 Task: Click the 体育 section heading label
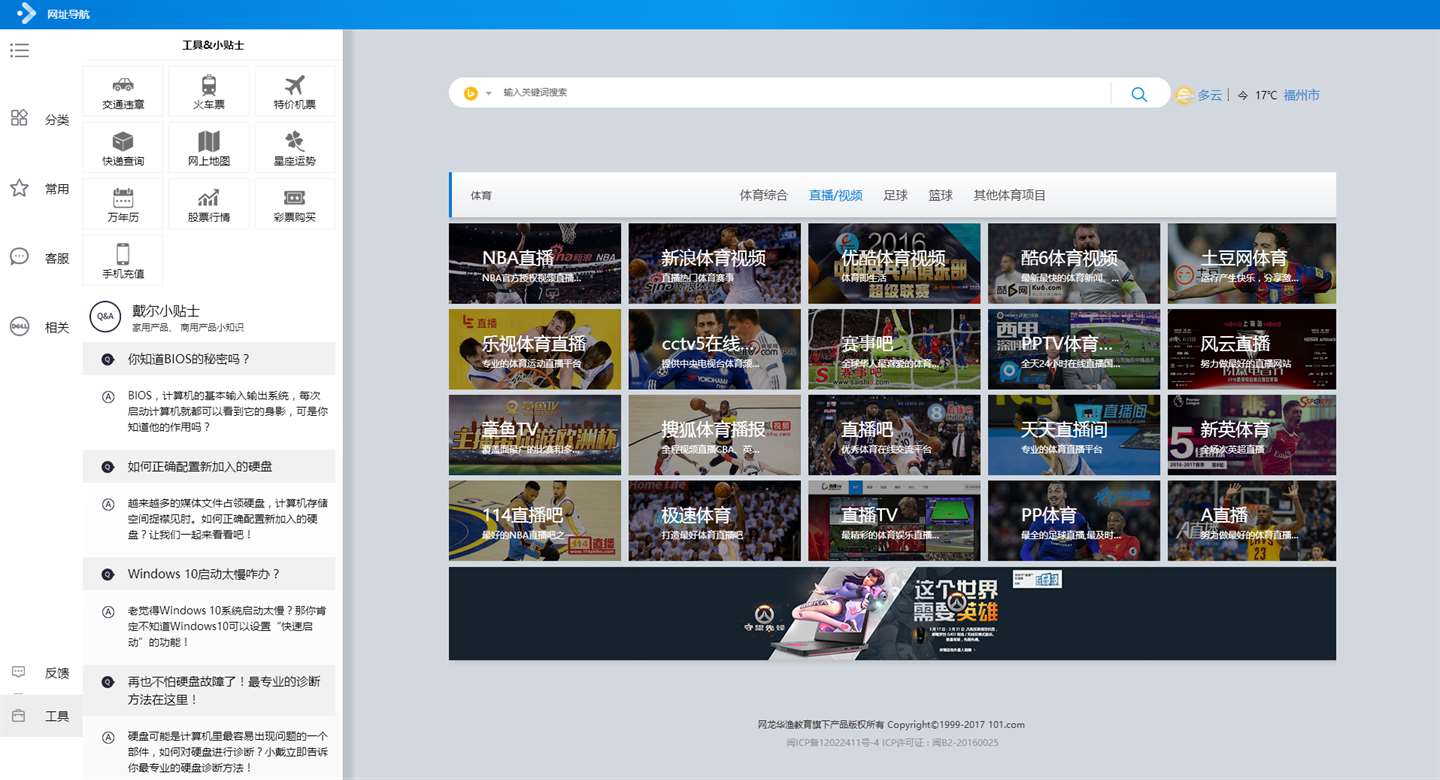481,196
